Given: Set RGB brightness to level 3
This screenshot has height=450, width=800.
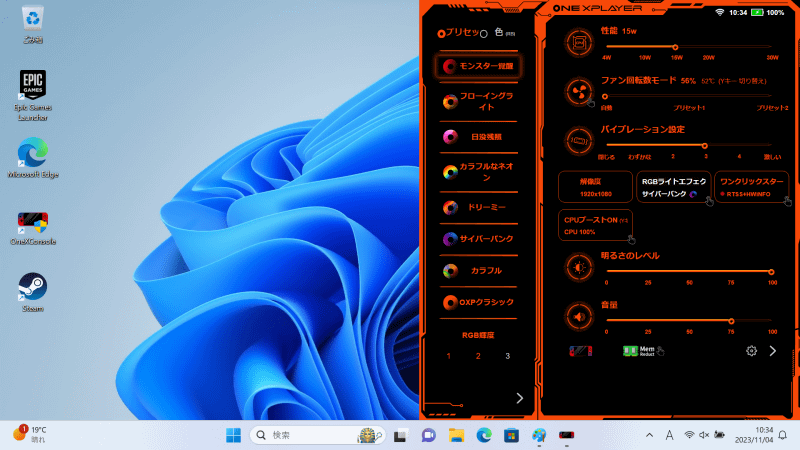Looking at the screenshot, I should 508,356.
